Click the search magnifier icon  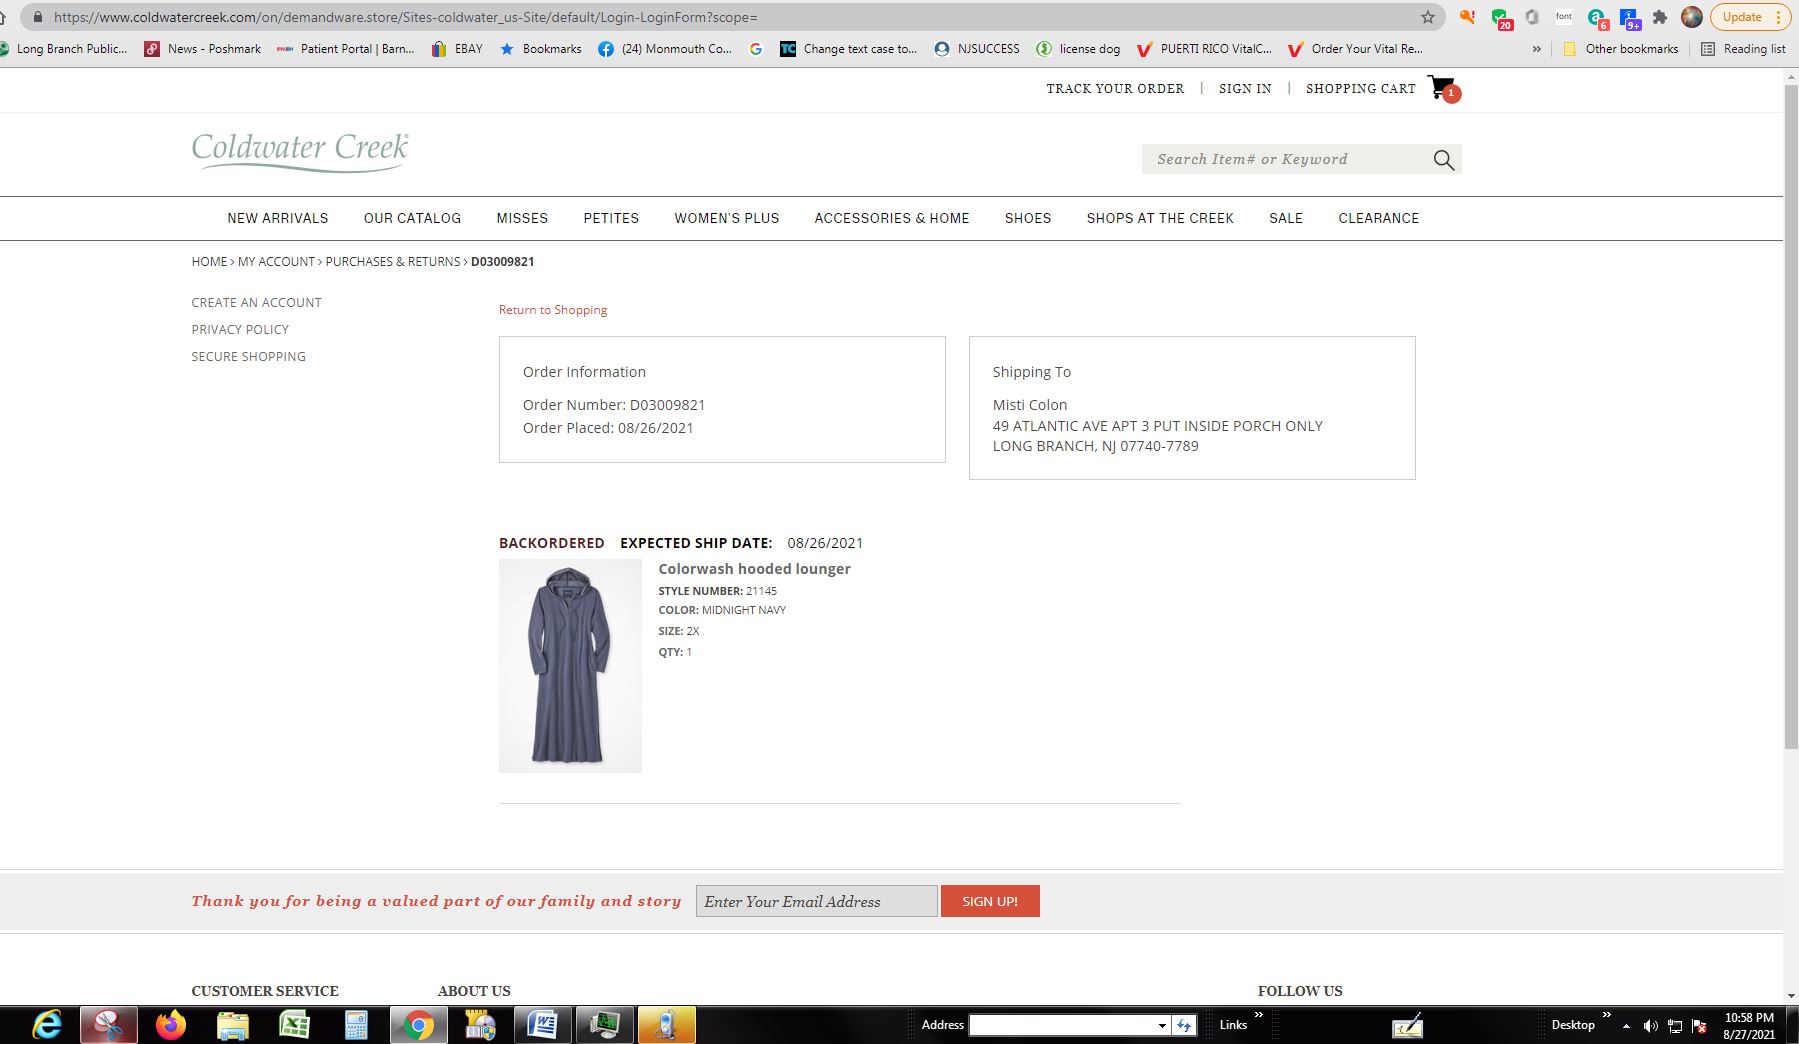(1443, 159)
